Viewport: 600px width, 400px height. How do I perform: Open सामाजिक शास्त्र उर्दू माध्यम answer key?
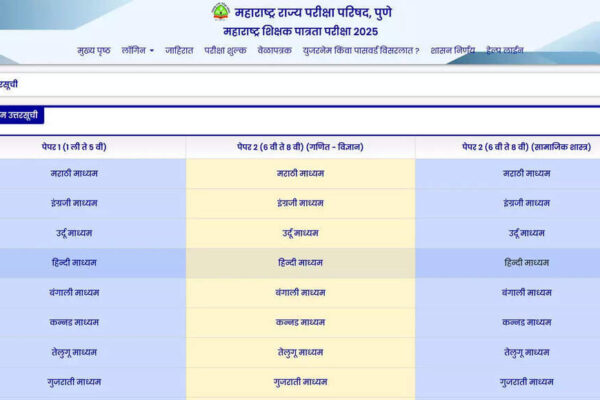click(x=527, y=233)
